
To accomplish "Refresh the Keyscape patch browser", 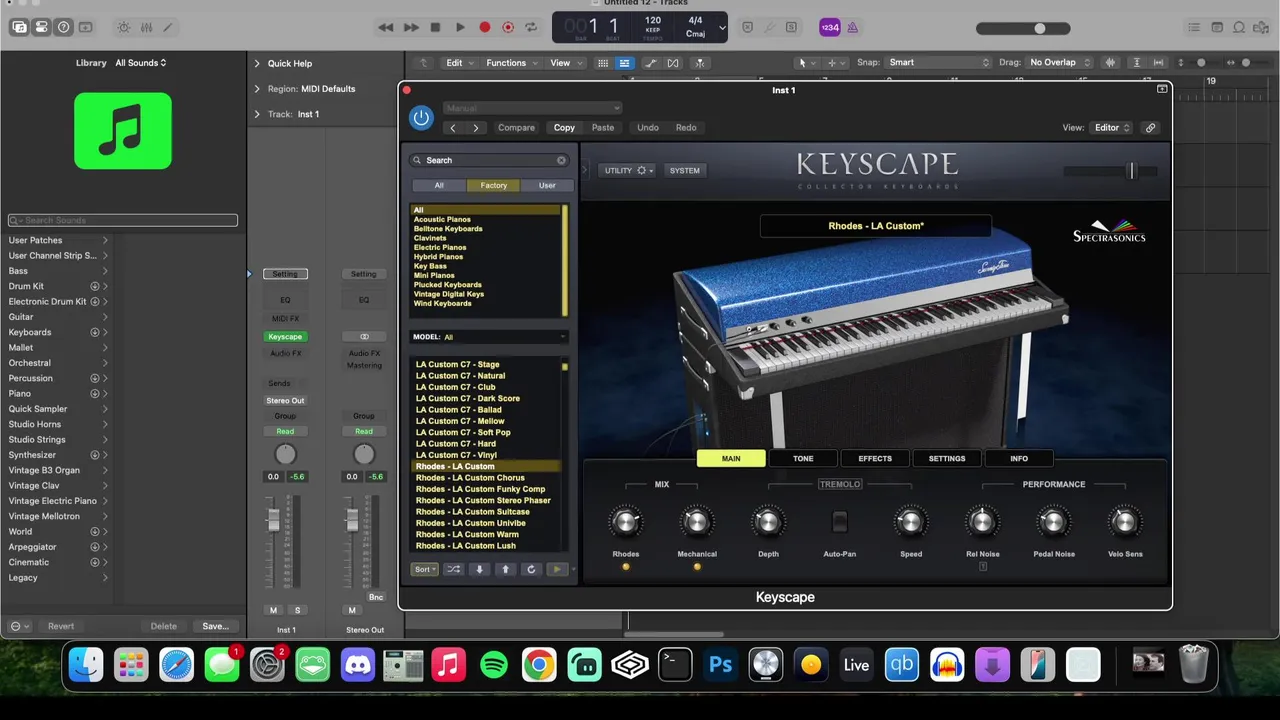I will point(531,569).
